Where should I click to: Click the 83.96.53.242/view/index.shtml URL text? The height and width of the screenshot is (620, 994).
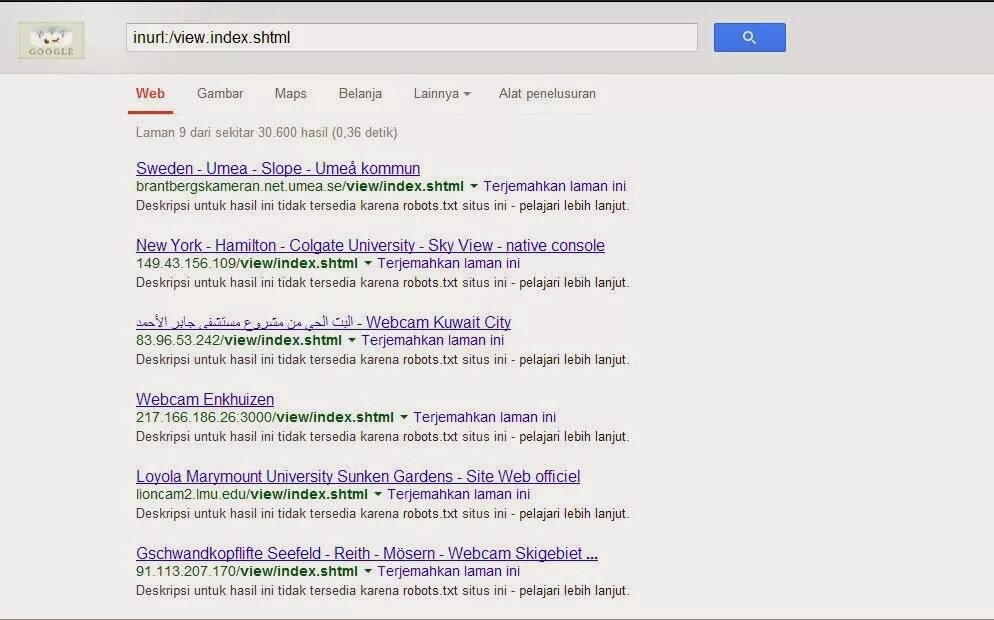(239, 340)
